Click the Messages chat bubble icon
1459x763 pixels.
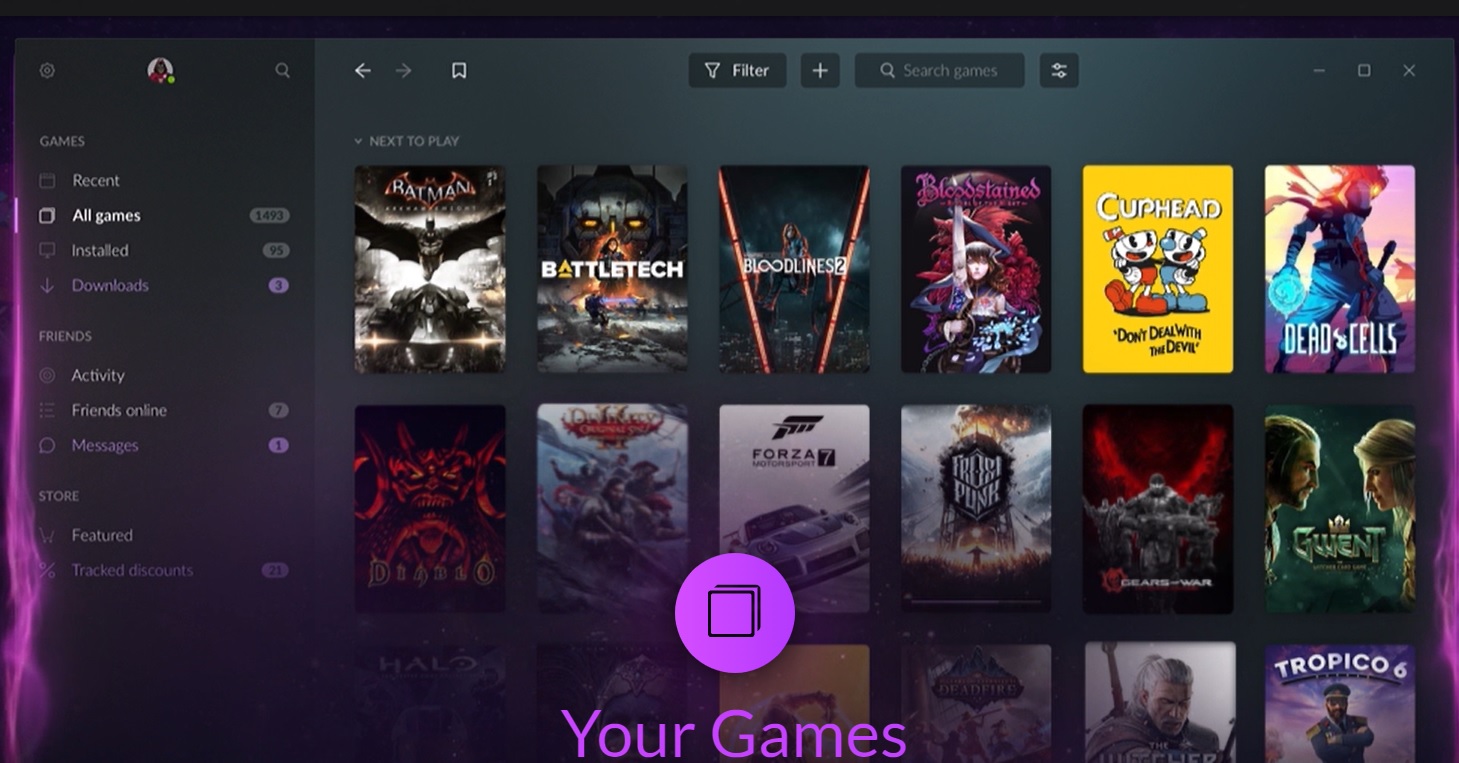(x=47, y=446)
